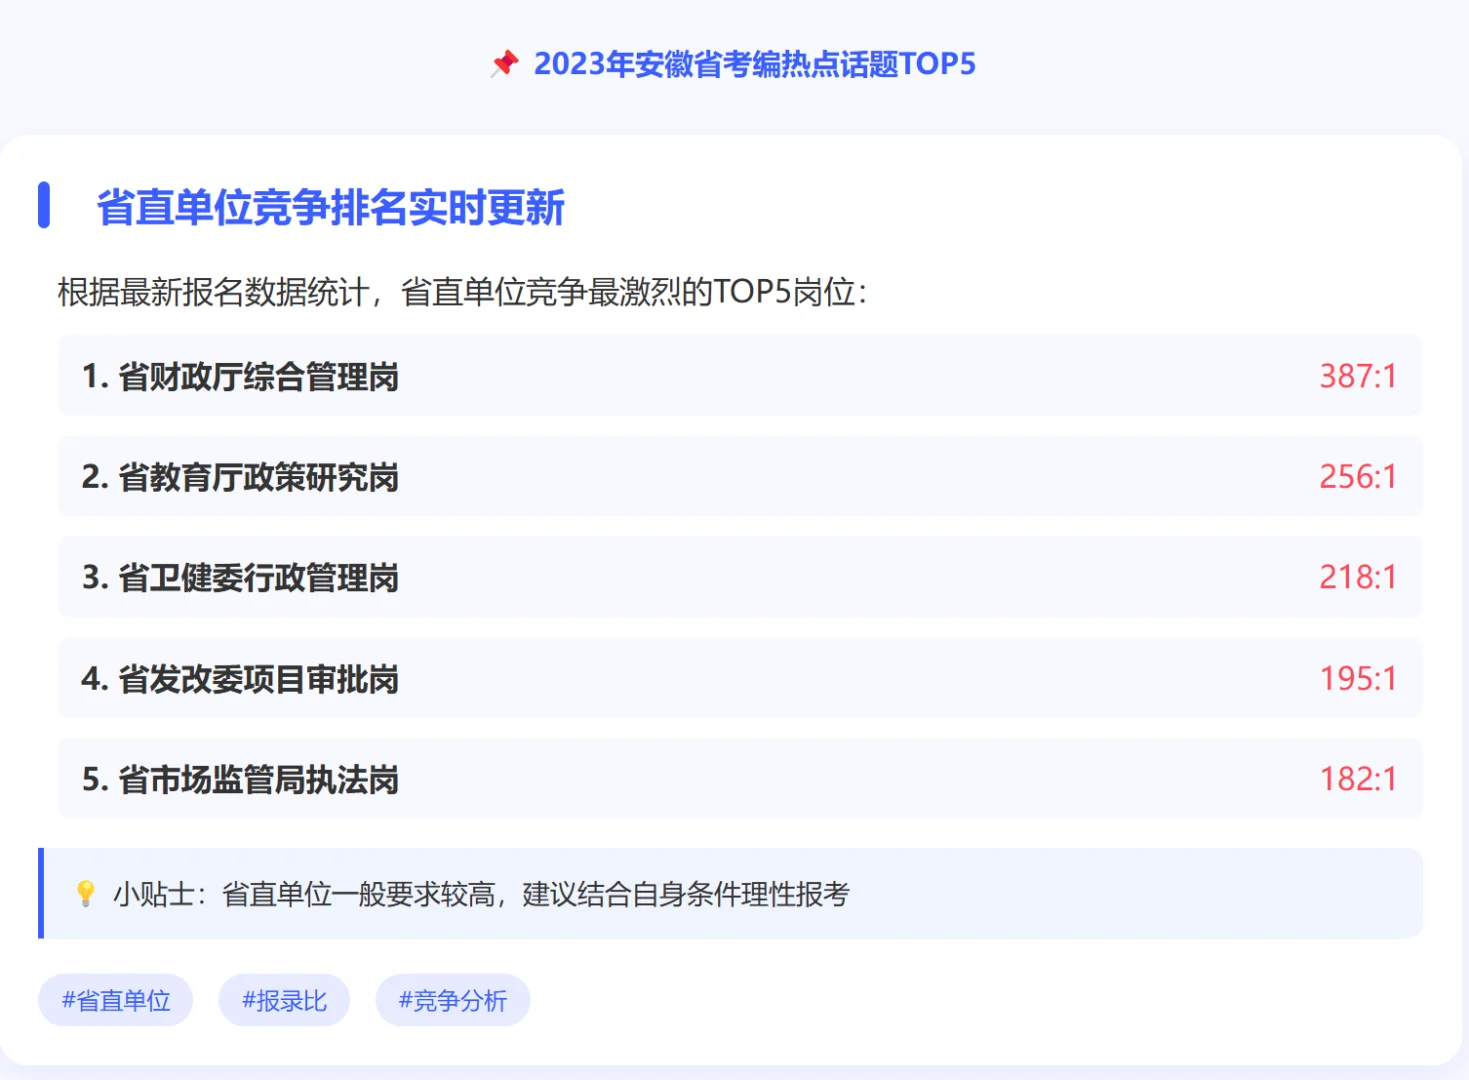Image resolution: width=1469 pixels, height=1080 pixels.
Task: Click the pushpin icon beside the title
Action: click(x=505, y=64)
